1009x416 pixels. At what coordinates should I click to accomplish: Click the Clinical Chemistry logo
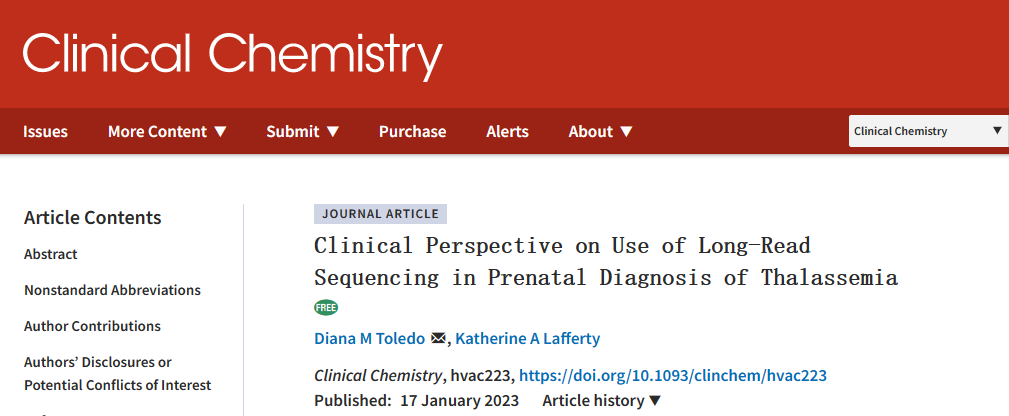click(232, 53)
